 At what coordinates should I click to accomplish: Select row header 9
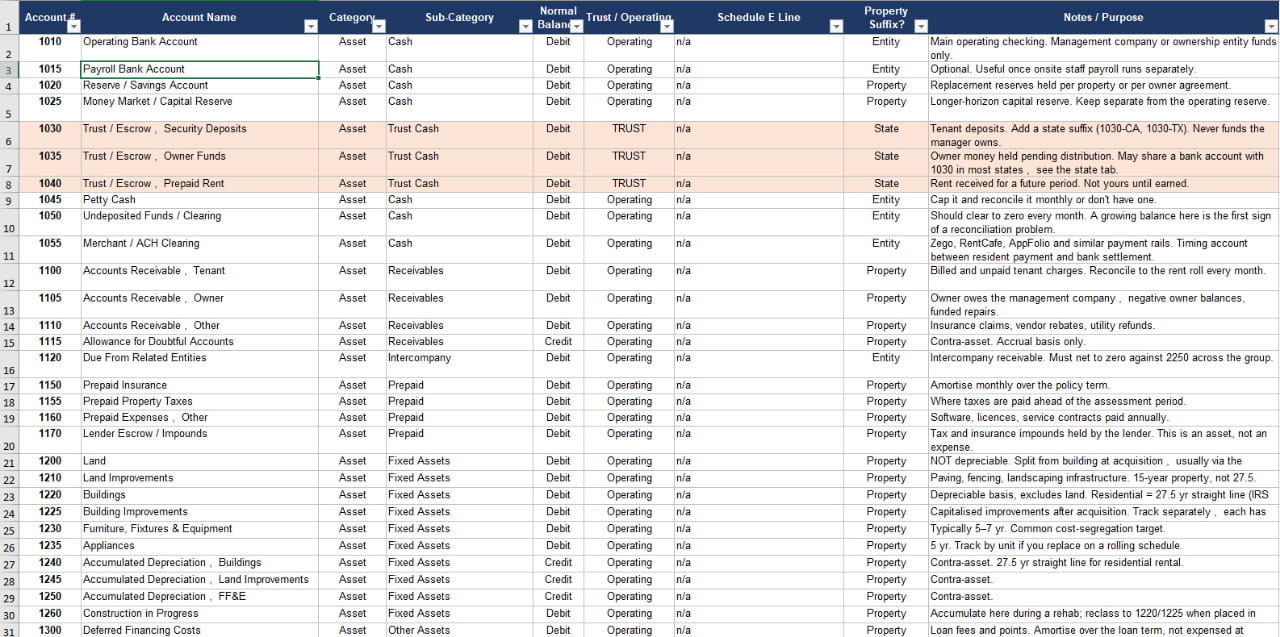pos(9,200)
